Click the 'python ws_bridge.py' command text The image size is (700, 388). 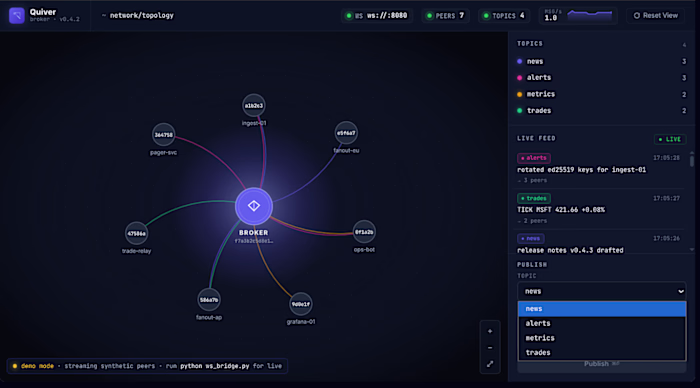point(215,366)
